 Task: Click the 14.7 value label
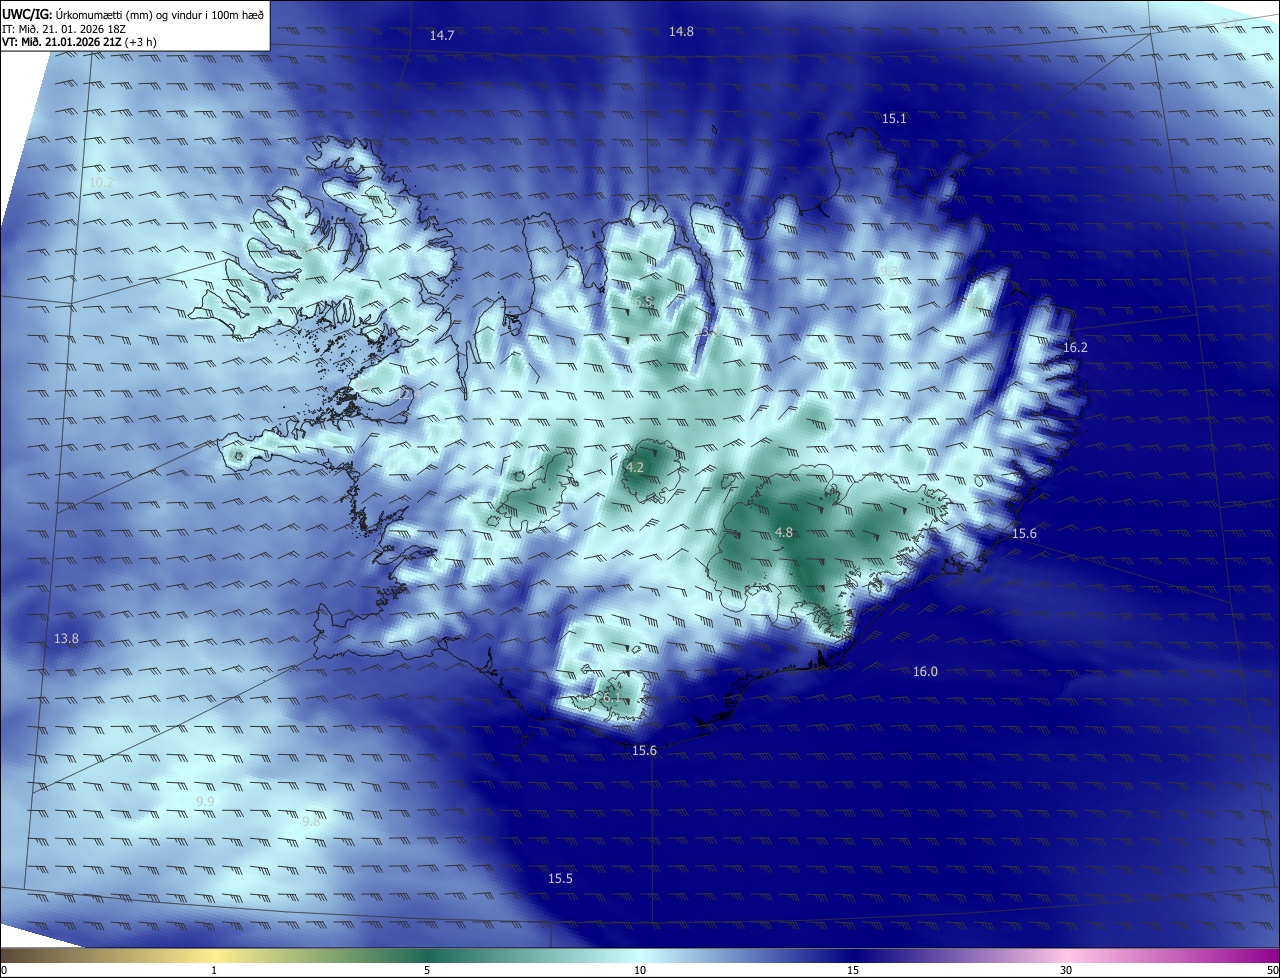click(442, 35)
